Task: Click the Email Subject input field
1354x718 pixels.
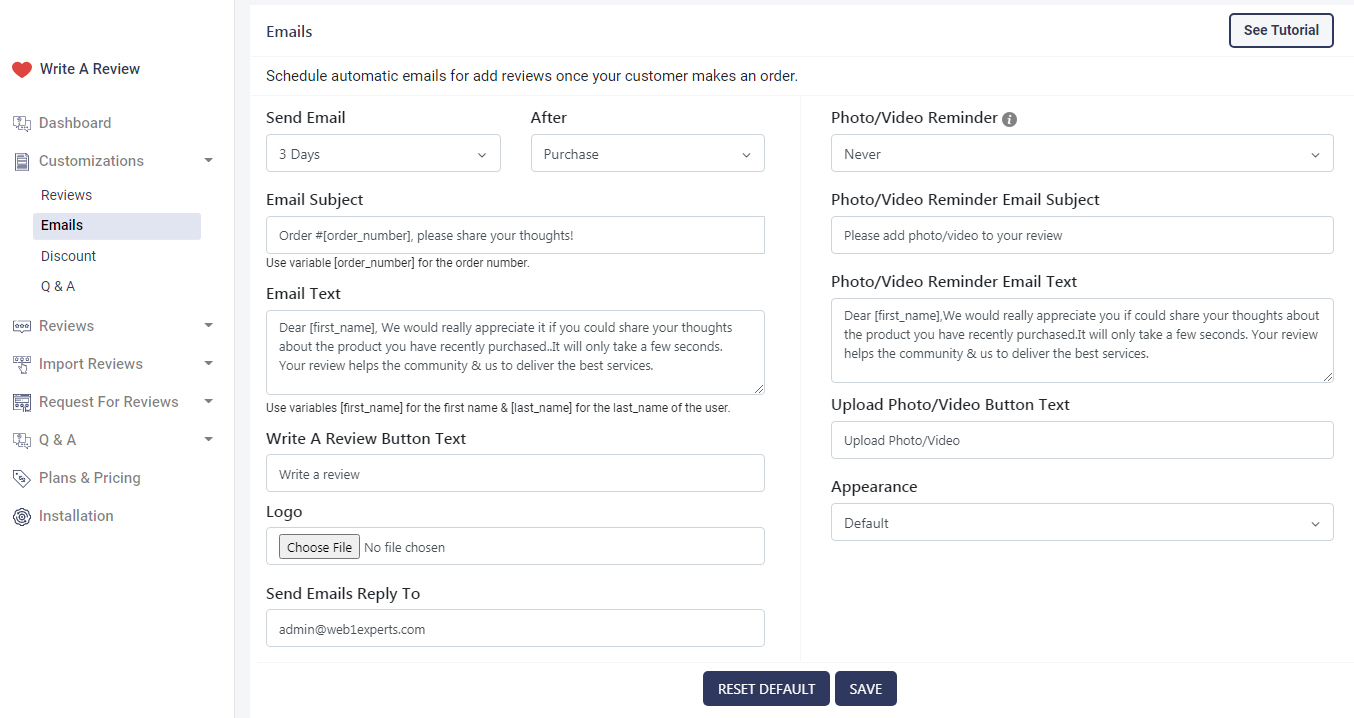Action: pyautogui.click(x=515, y=235)
